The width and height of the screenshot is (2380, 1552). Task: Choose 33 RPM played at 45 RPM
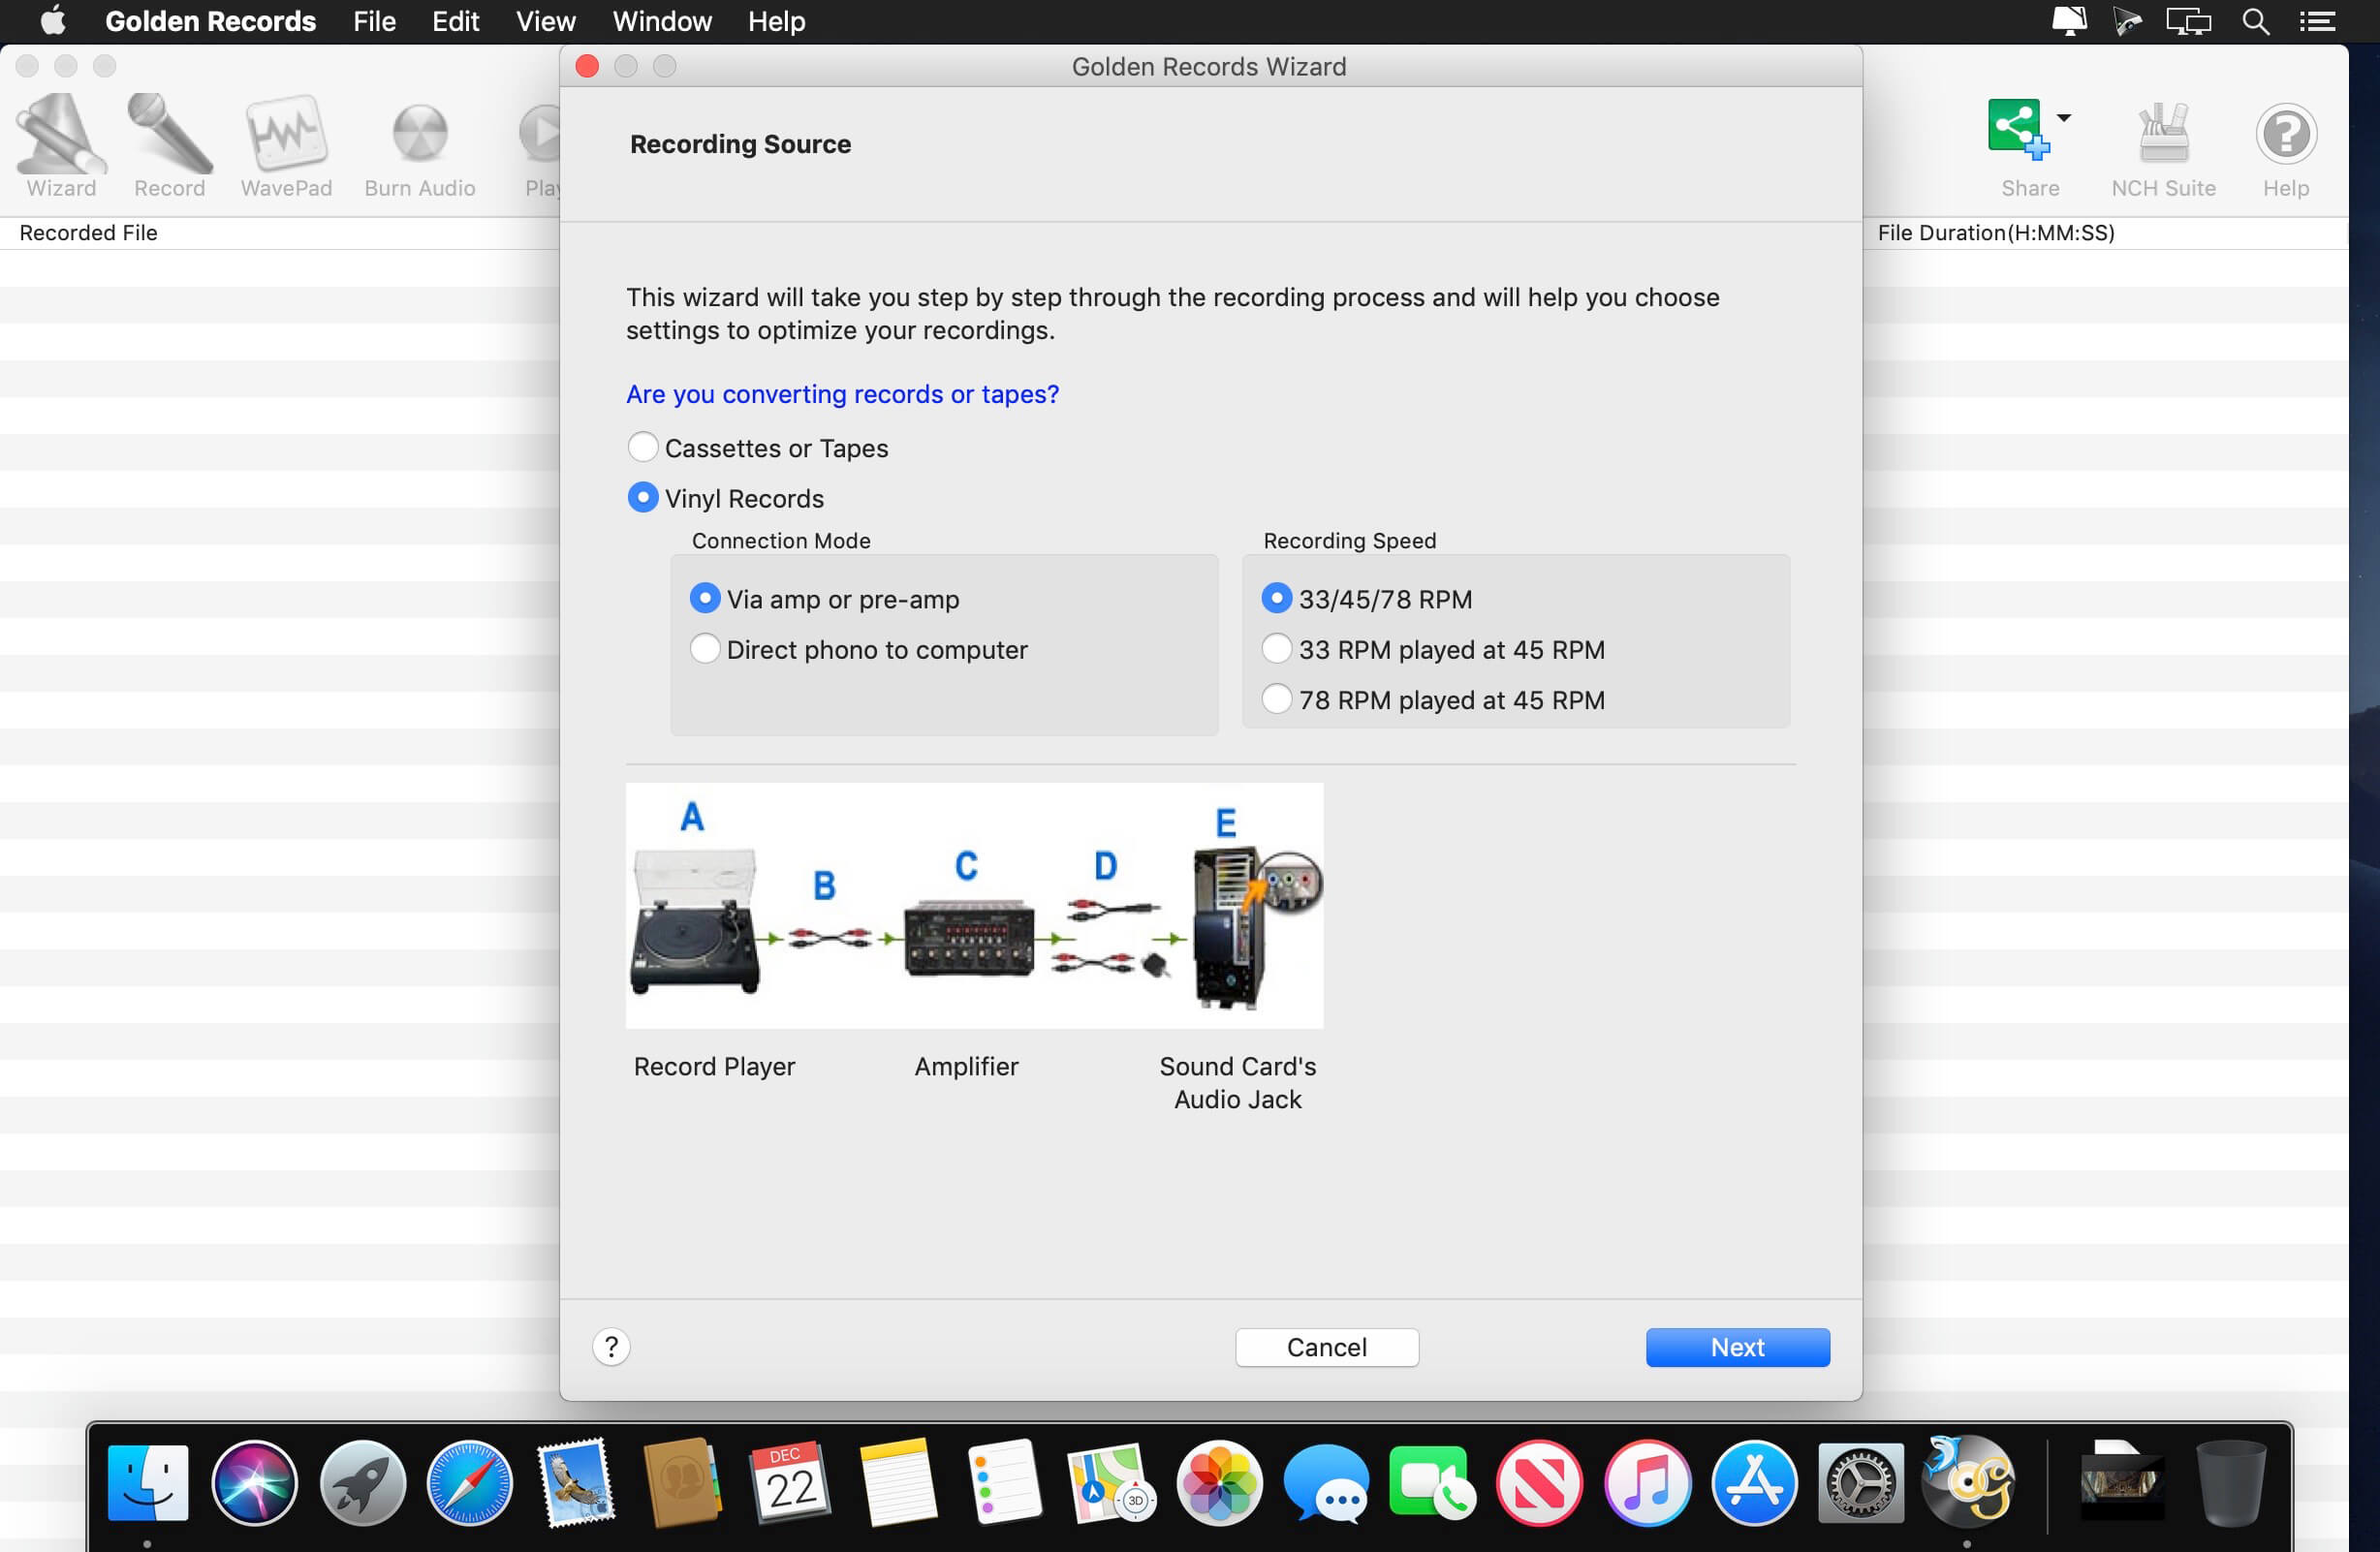click(1276, 649)
